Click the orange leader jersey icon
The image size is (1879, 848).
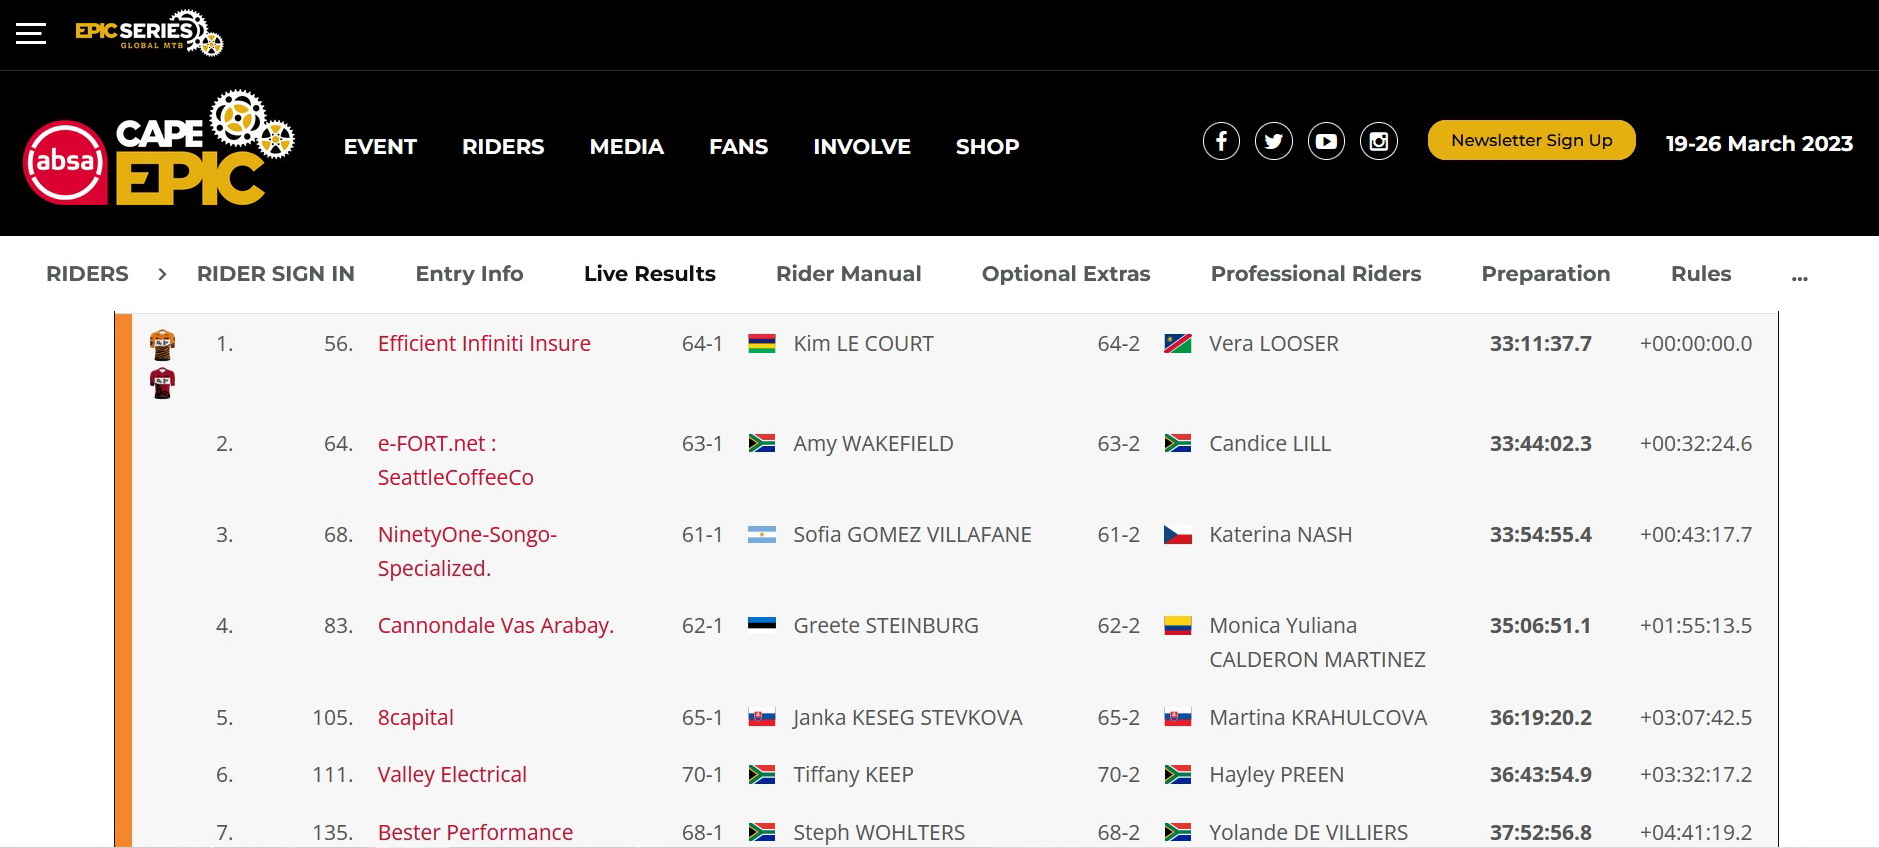click(x=162, y=345)
